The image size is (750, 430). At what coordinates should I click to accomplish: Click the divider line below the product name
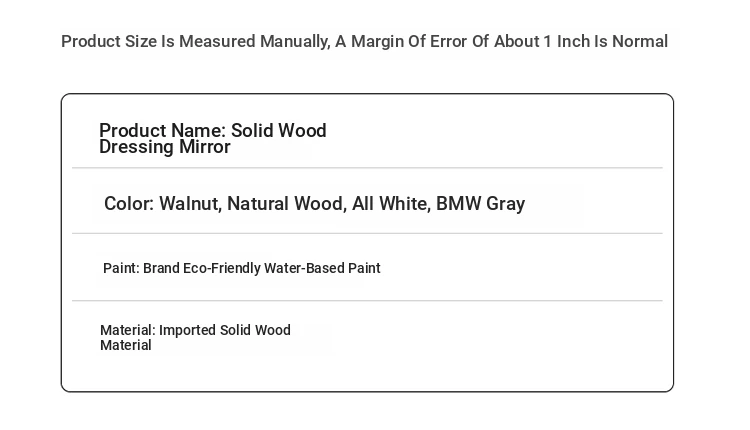(367, 168)
